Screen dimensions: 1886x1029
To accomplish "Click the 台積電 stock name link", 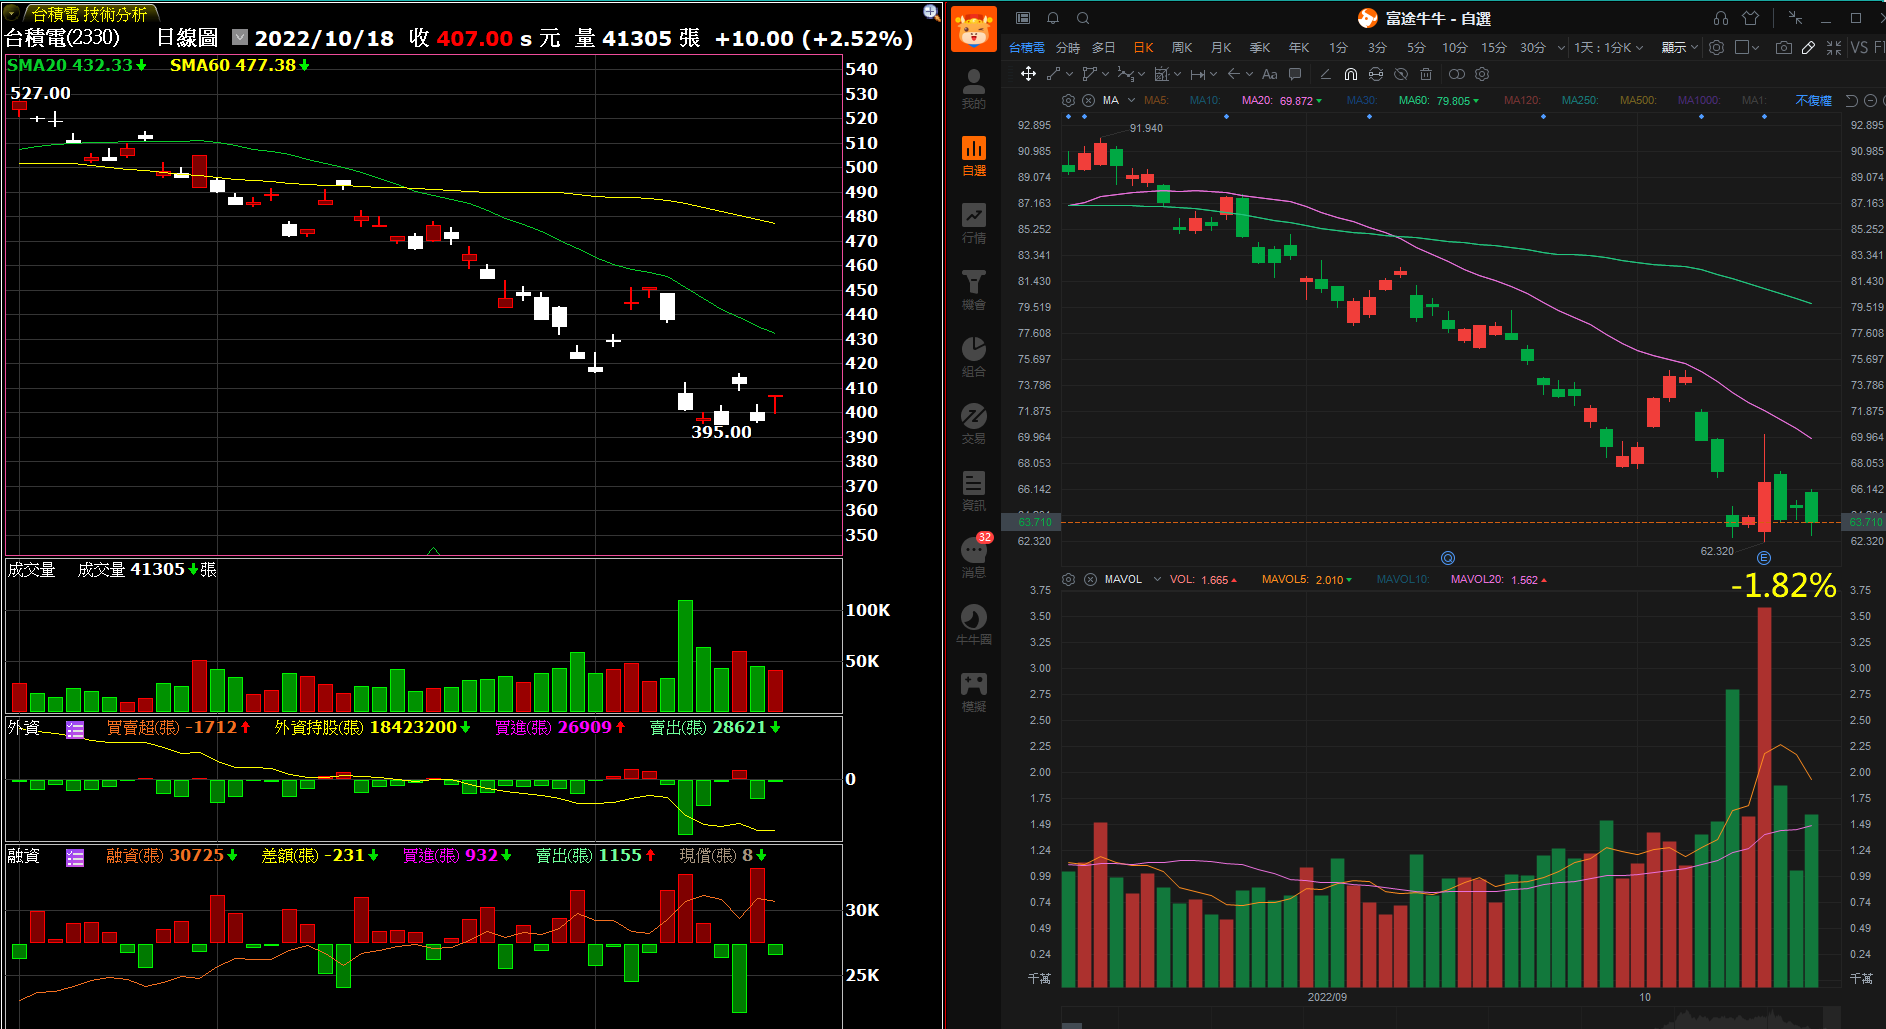I will pyautogui.click(x=1026, y=47).
